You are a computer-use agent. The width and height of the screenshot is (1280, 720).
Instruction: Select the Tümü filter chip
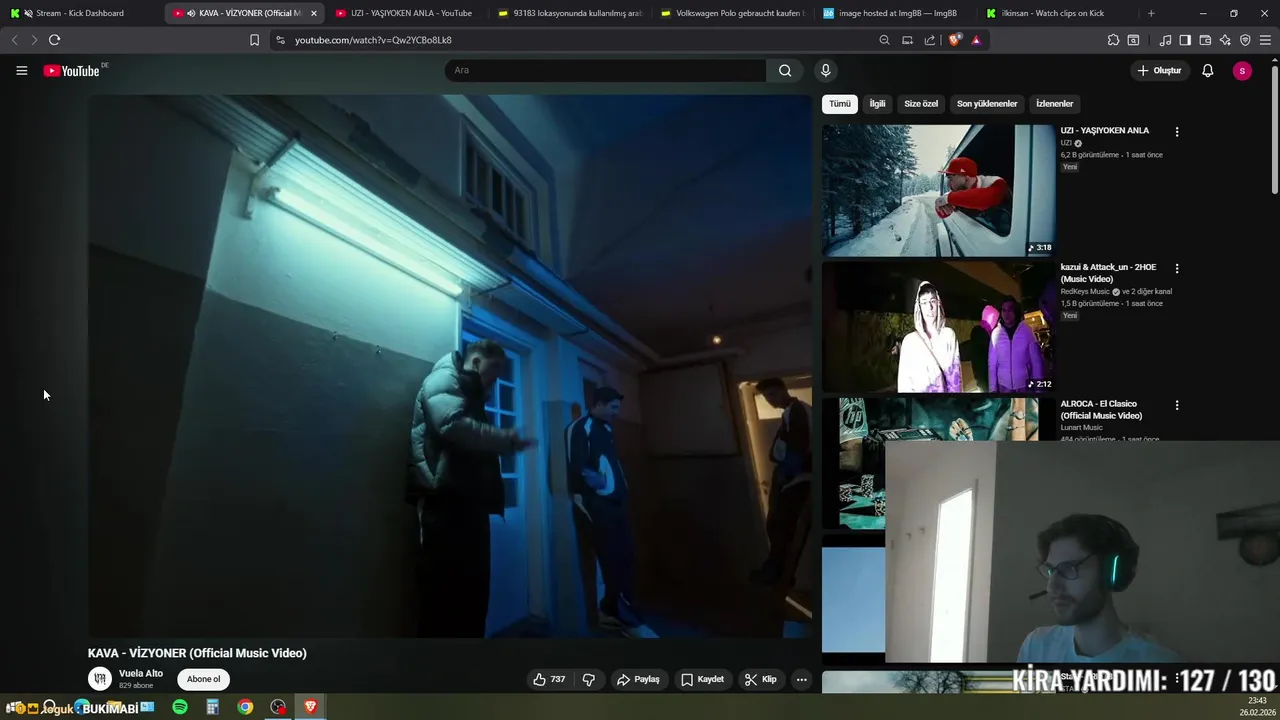click(x=840, y=104)
